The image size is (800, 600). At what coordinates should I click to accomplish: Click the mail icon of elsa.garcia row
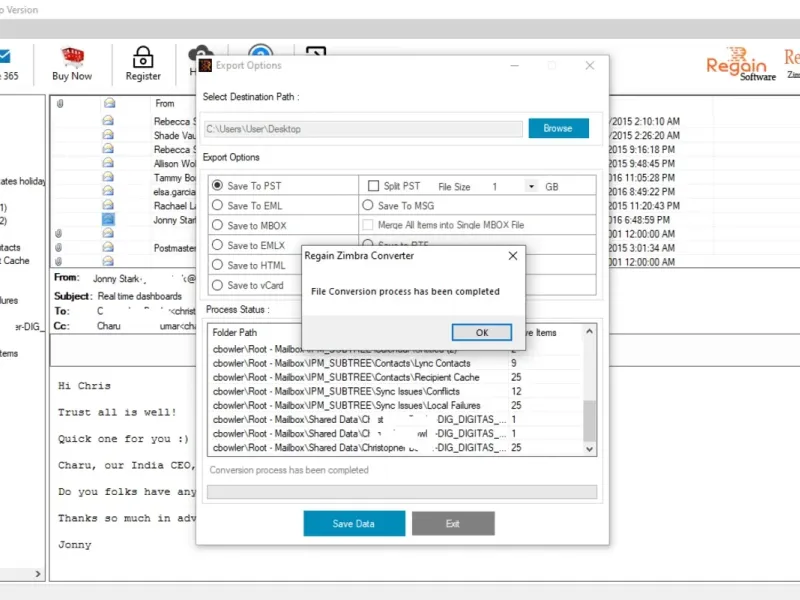tap(108, 191)
